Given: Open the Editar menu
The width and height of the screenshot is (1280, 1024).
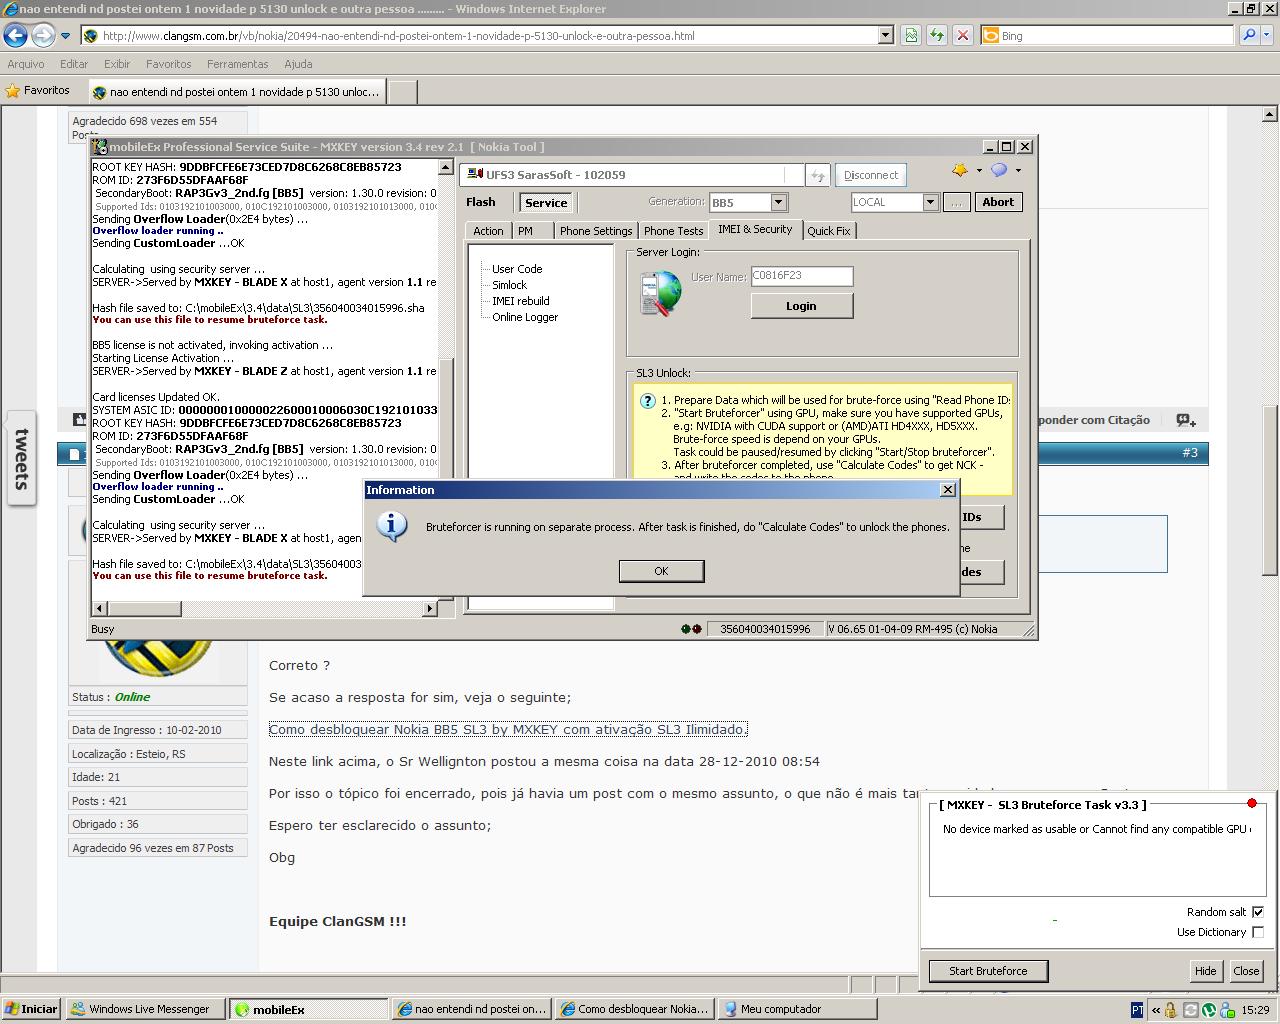Looking at the screenshot, I should pyautogui.click(x=74, y=64).
